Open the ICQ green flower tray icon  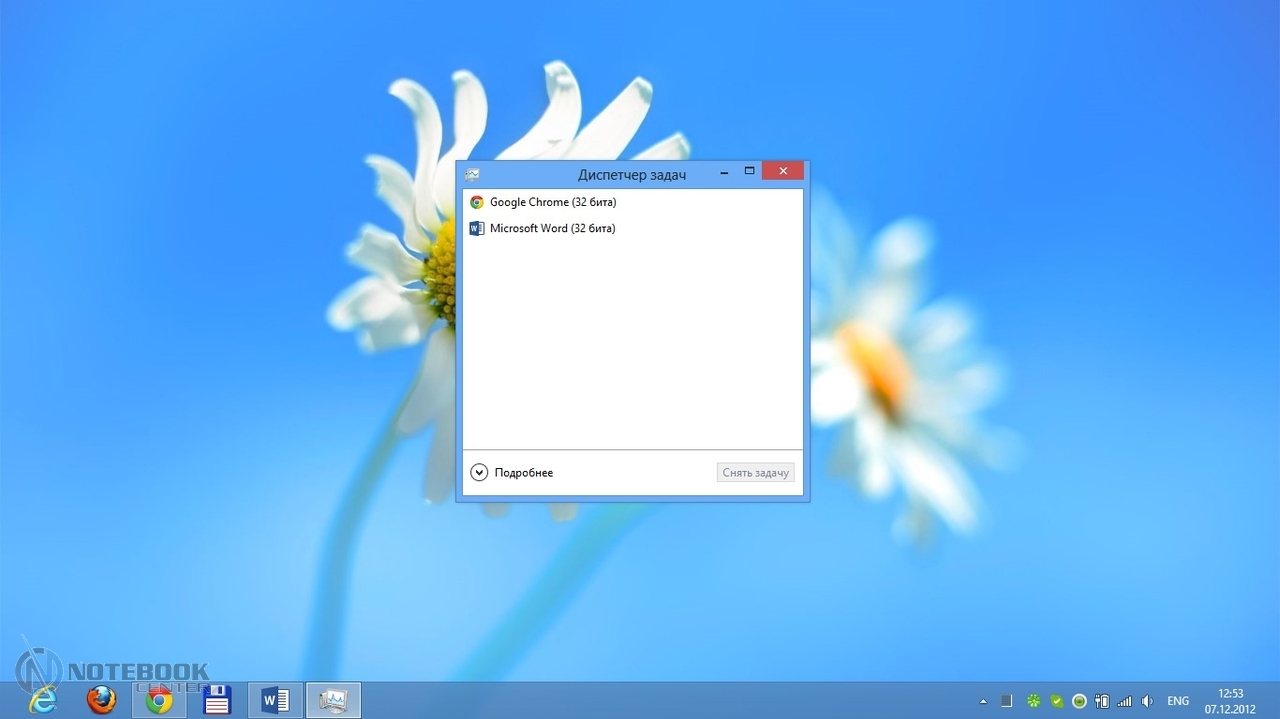click(1034, 701)
